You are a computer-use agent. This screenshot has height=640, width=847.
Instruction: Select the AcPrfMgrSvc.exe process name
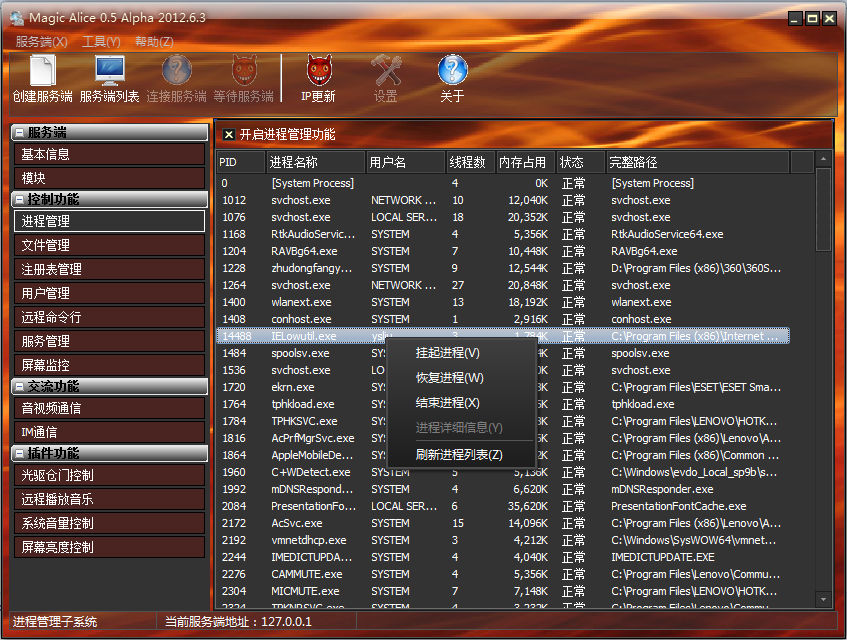[x=313, y=438]
